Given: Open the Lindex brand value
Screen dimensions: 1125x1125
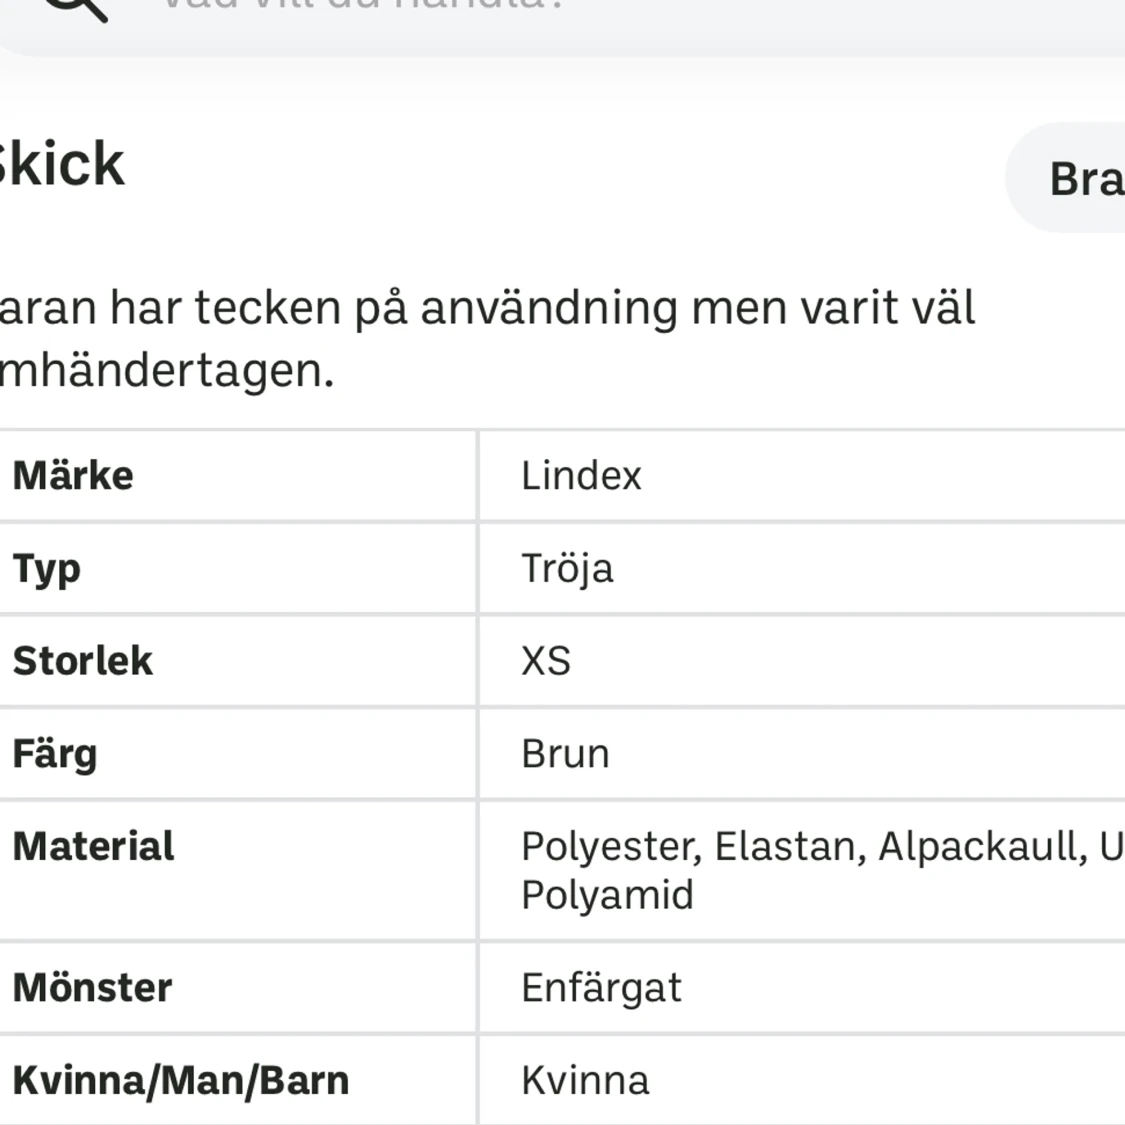Looking at the screenshot, I should [x=580, y=475].
